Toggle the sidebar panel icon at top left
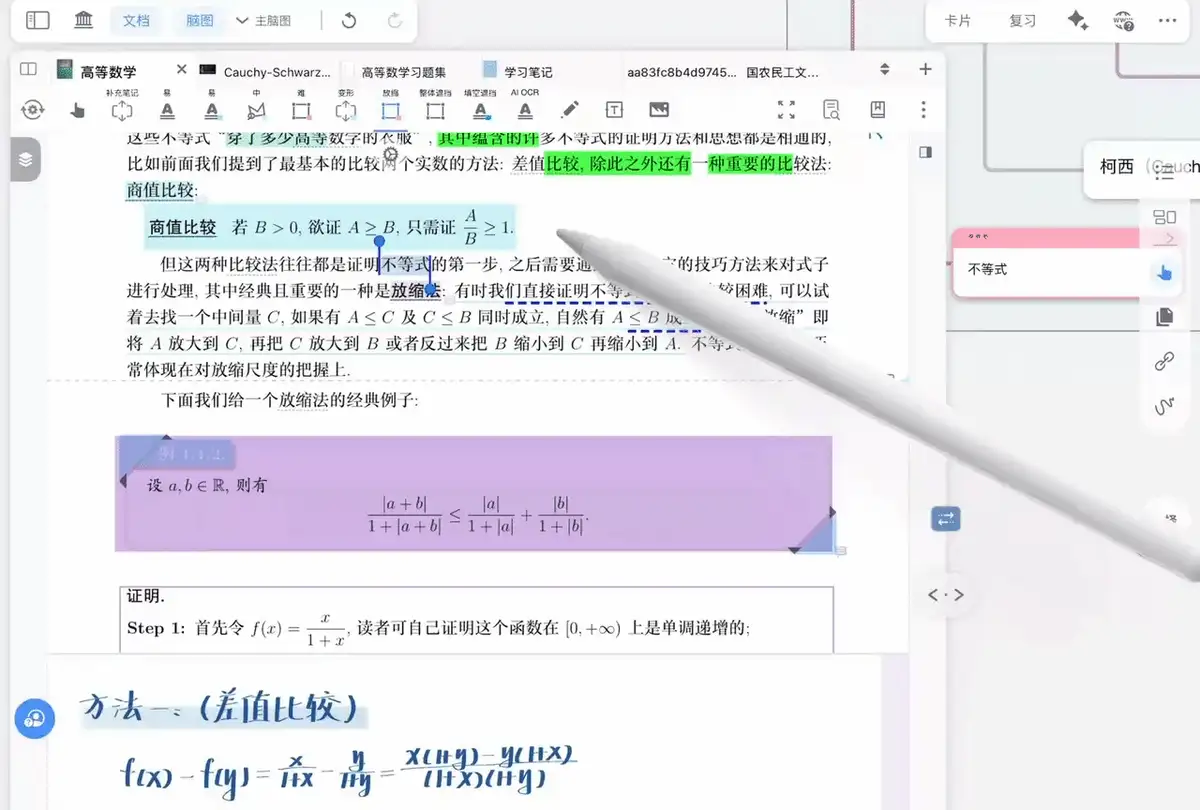Image resolution: width=1200 pixels, height=810 pixels. tap(37, 20)
